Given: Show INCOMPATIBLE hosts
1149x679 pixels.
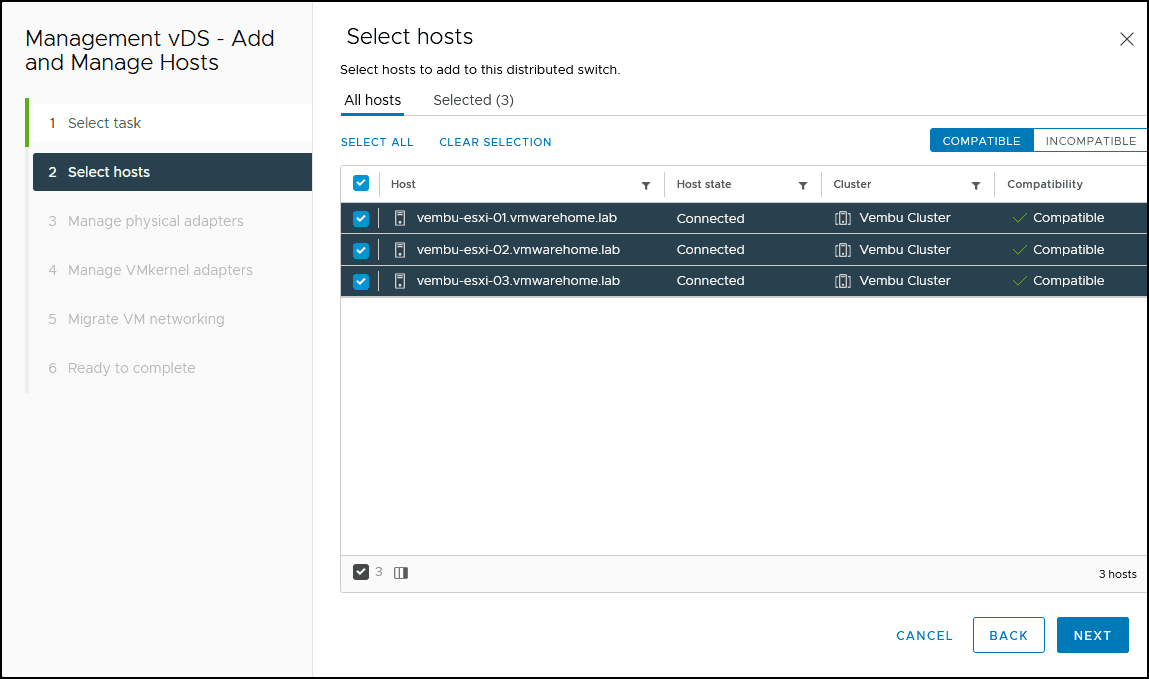Looking at the screenshot, I should 1090,141.
